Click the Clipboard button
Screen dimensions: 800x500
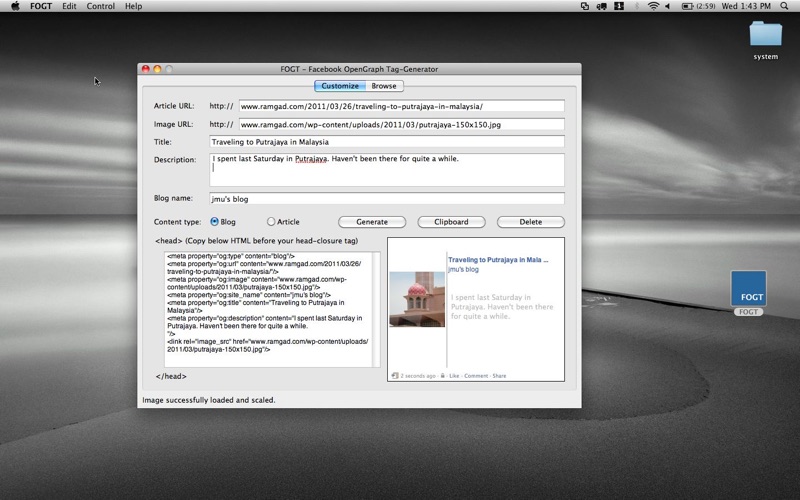452,222
